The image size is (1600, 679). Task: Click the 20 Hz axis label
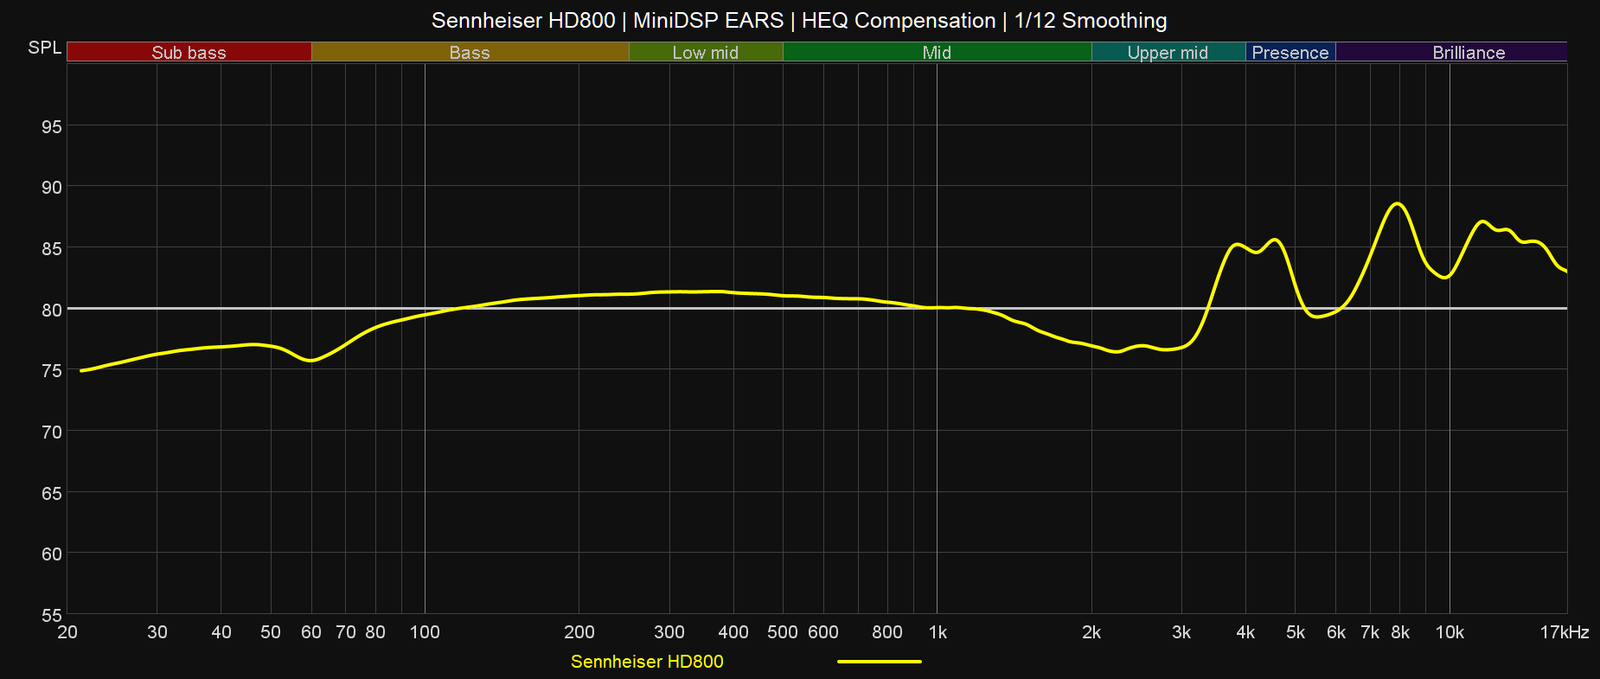click(x=68, y=632)
